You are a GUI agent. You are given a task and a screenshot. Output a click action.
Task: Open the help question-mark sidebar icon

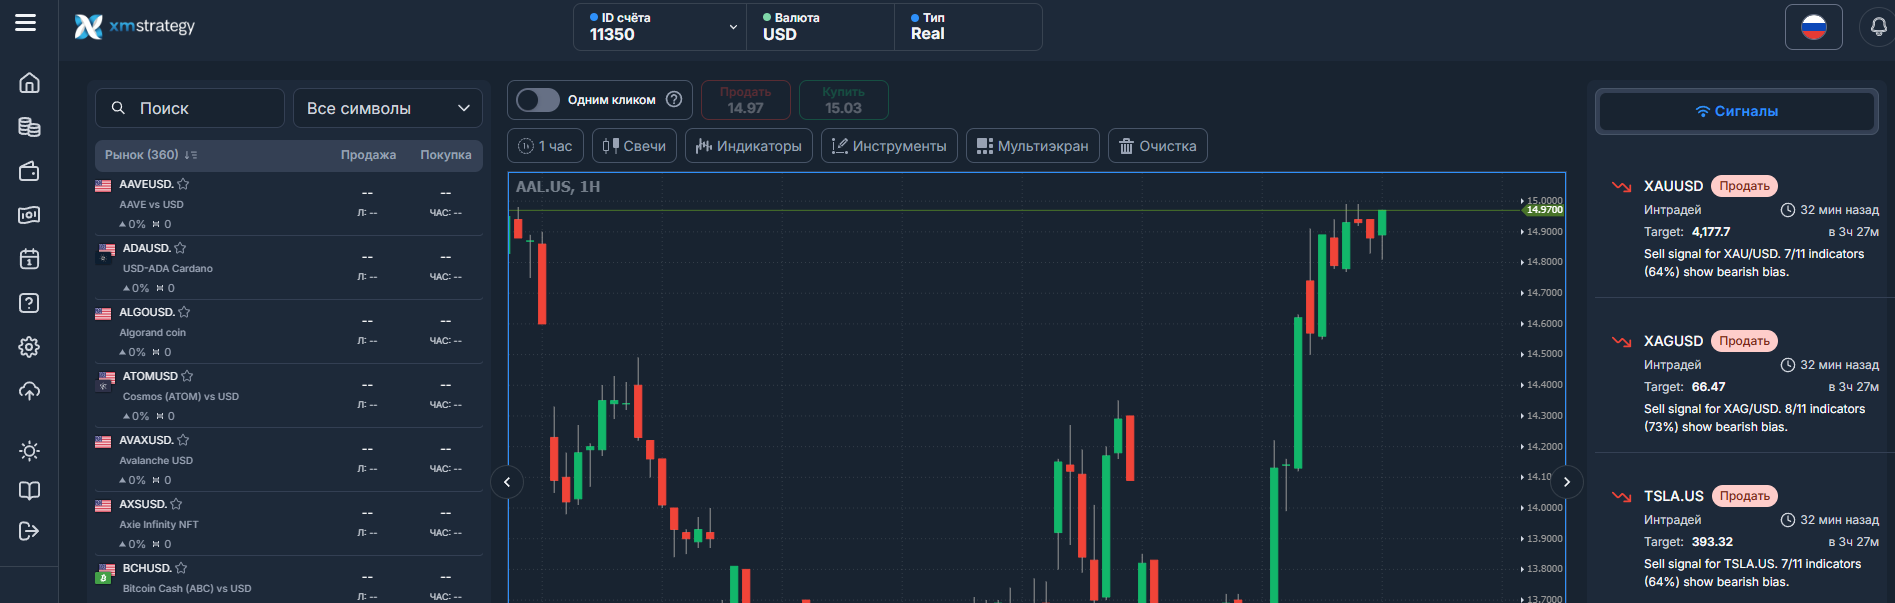point(29,303)
